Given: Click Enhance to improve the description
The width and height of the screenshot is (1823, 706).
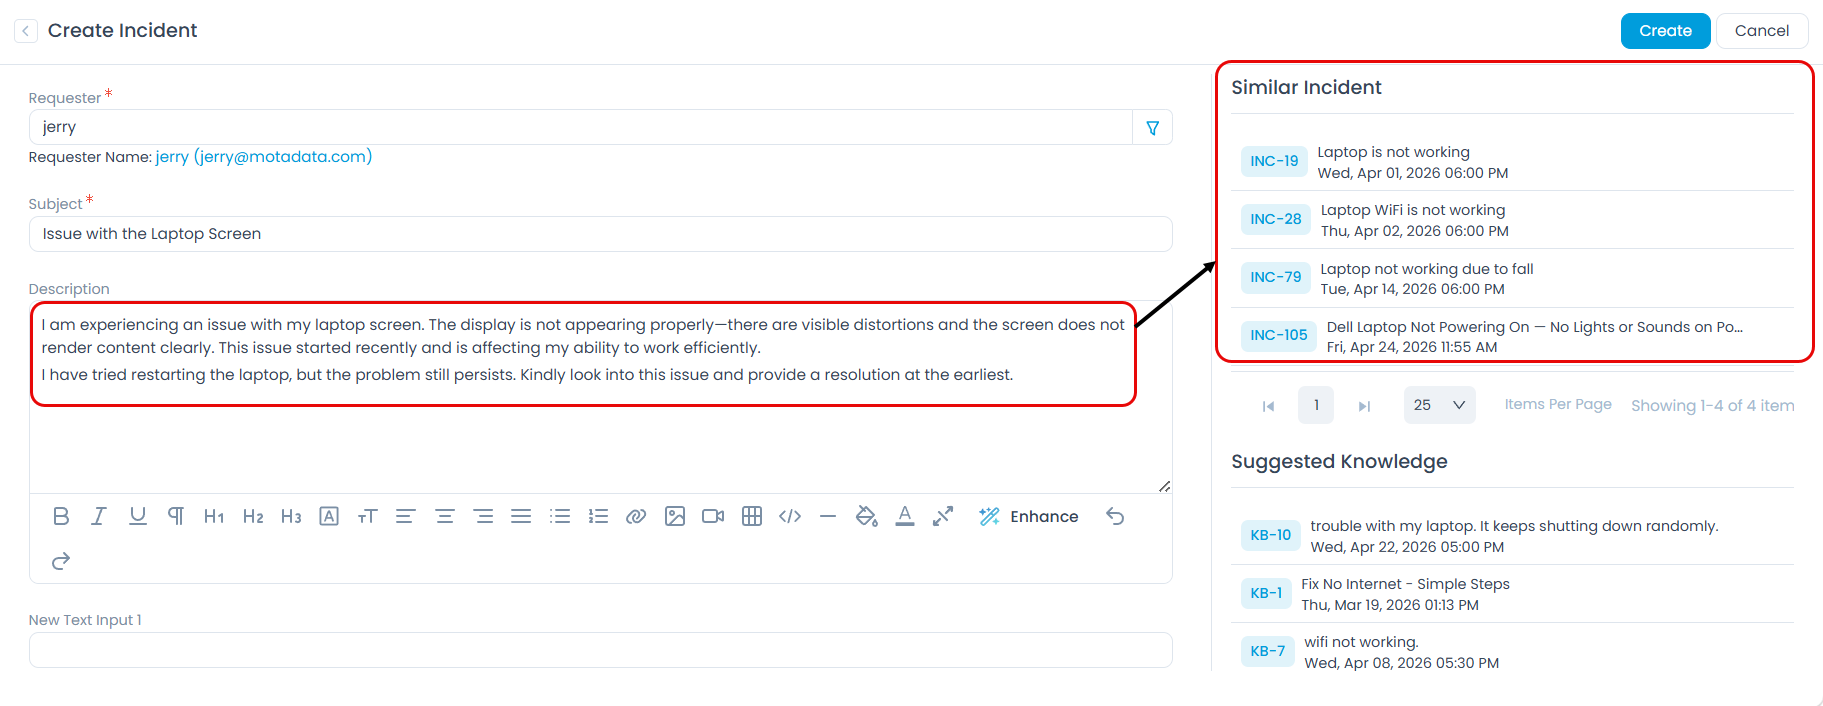Looking at the screenshot, I should 1029,516.
